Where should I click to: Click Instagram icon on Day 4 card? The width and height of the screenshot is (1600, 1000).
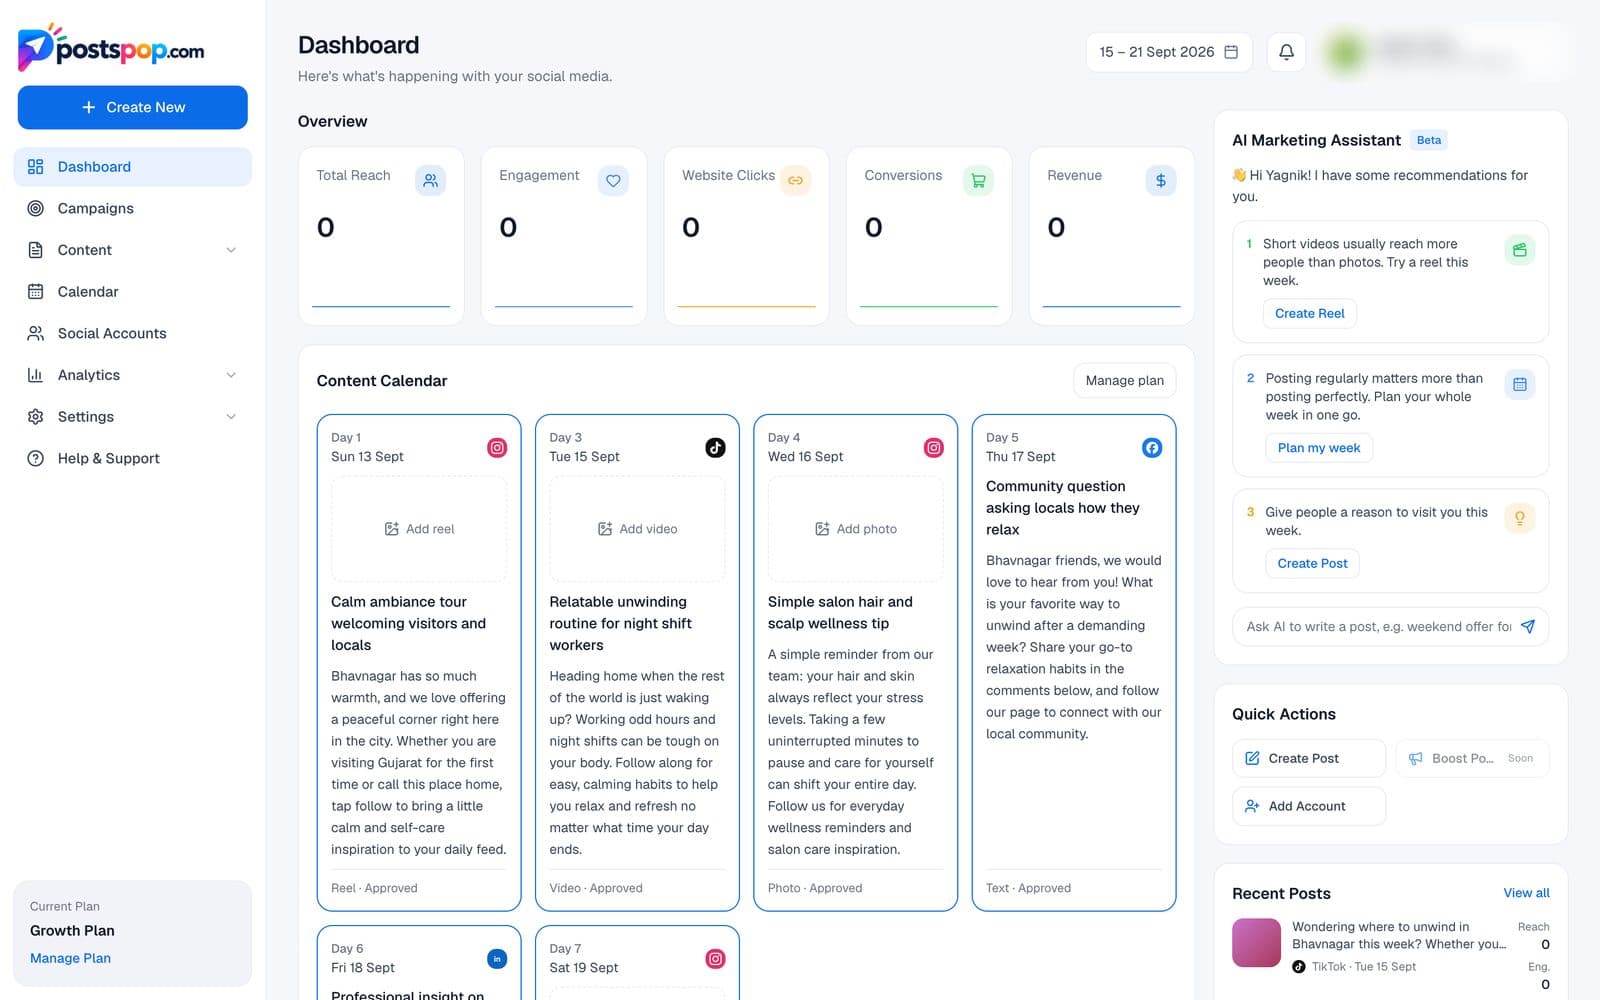click(933, 447)
